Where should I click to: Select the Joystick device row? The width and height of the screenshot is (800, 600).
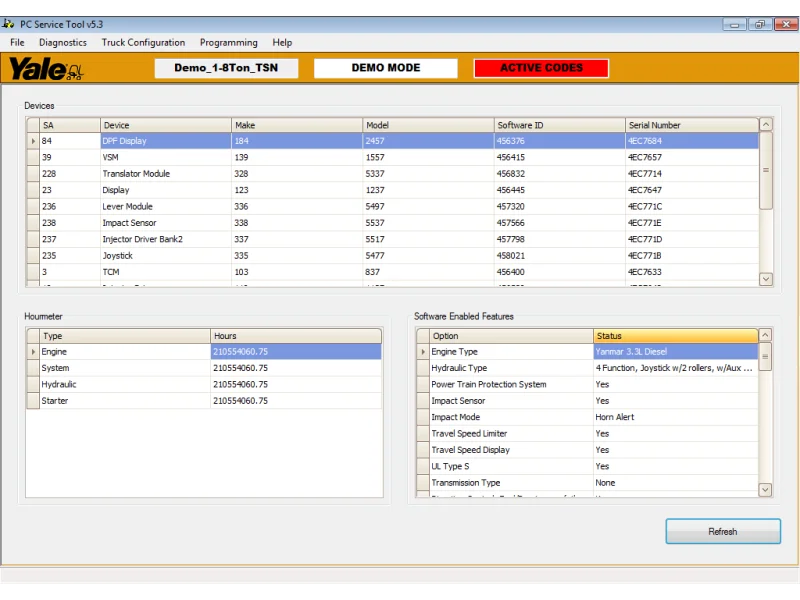393,255
